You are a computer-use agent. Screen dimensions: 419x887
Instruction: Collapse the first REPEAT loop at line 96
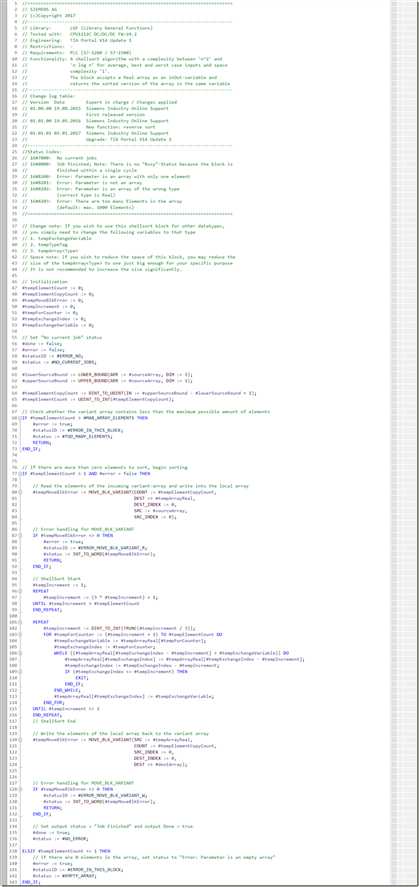tap(19, 591)
